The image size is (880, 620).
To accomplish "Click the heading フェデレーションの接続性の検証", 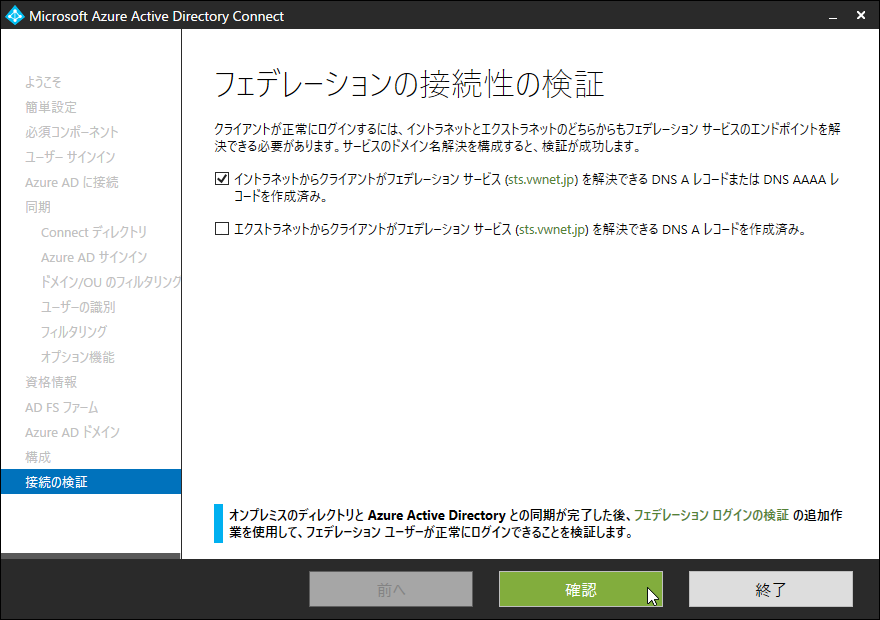I will click(x=409, y=84).
